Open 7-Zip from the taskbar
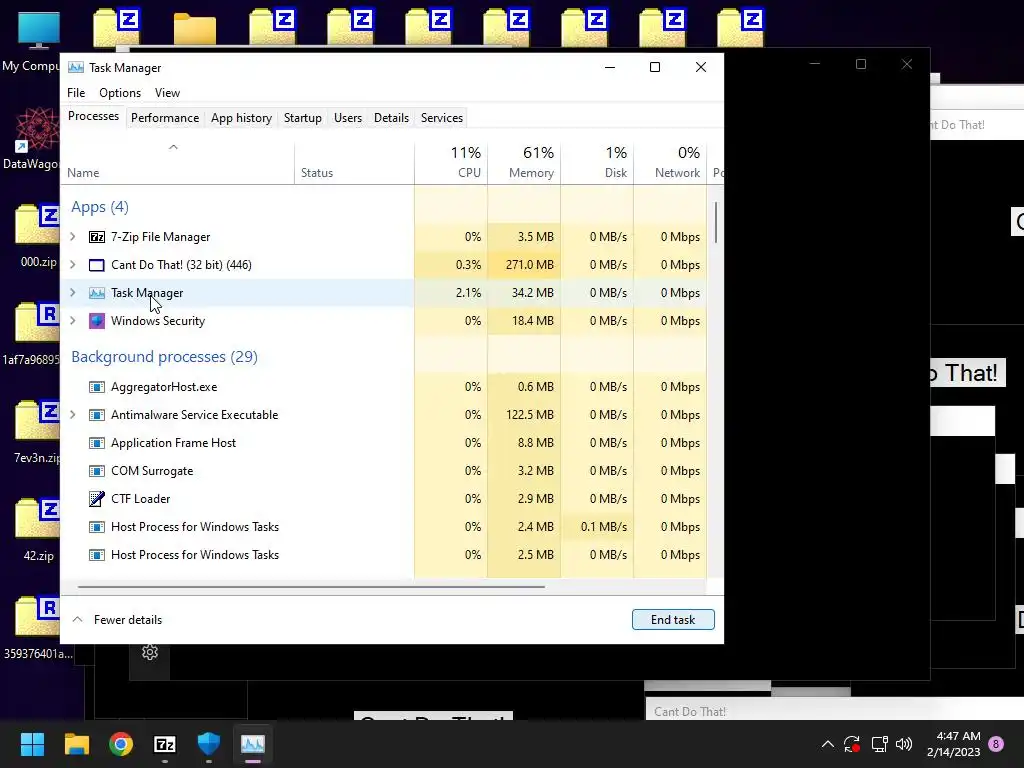 click(x=165, y=744)
